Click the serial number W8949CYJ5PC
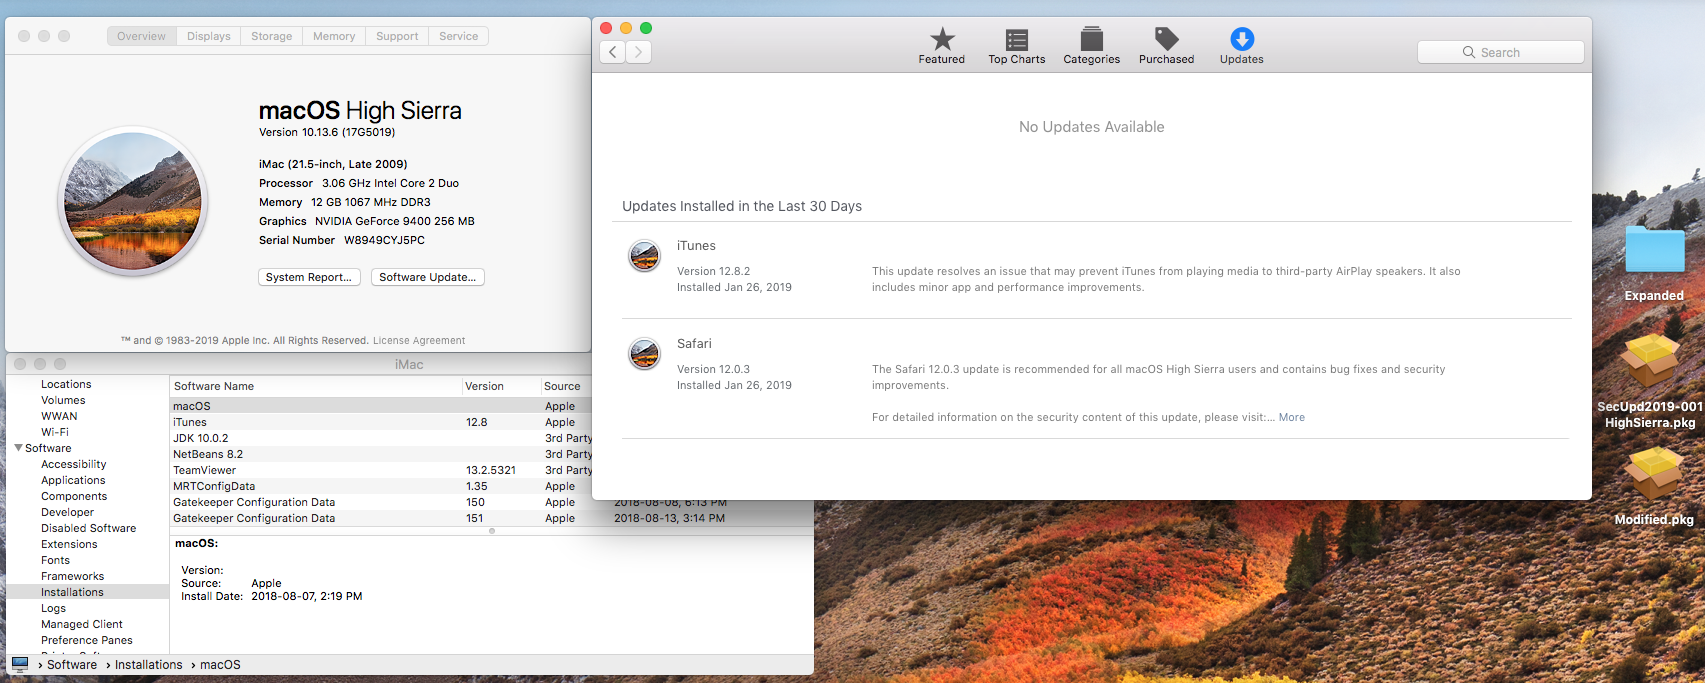 pos(384,240)
